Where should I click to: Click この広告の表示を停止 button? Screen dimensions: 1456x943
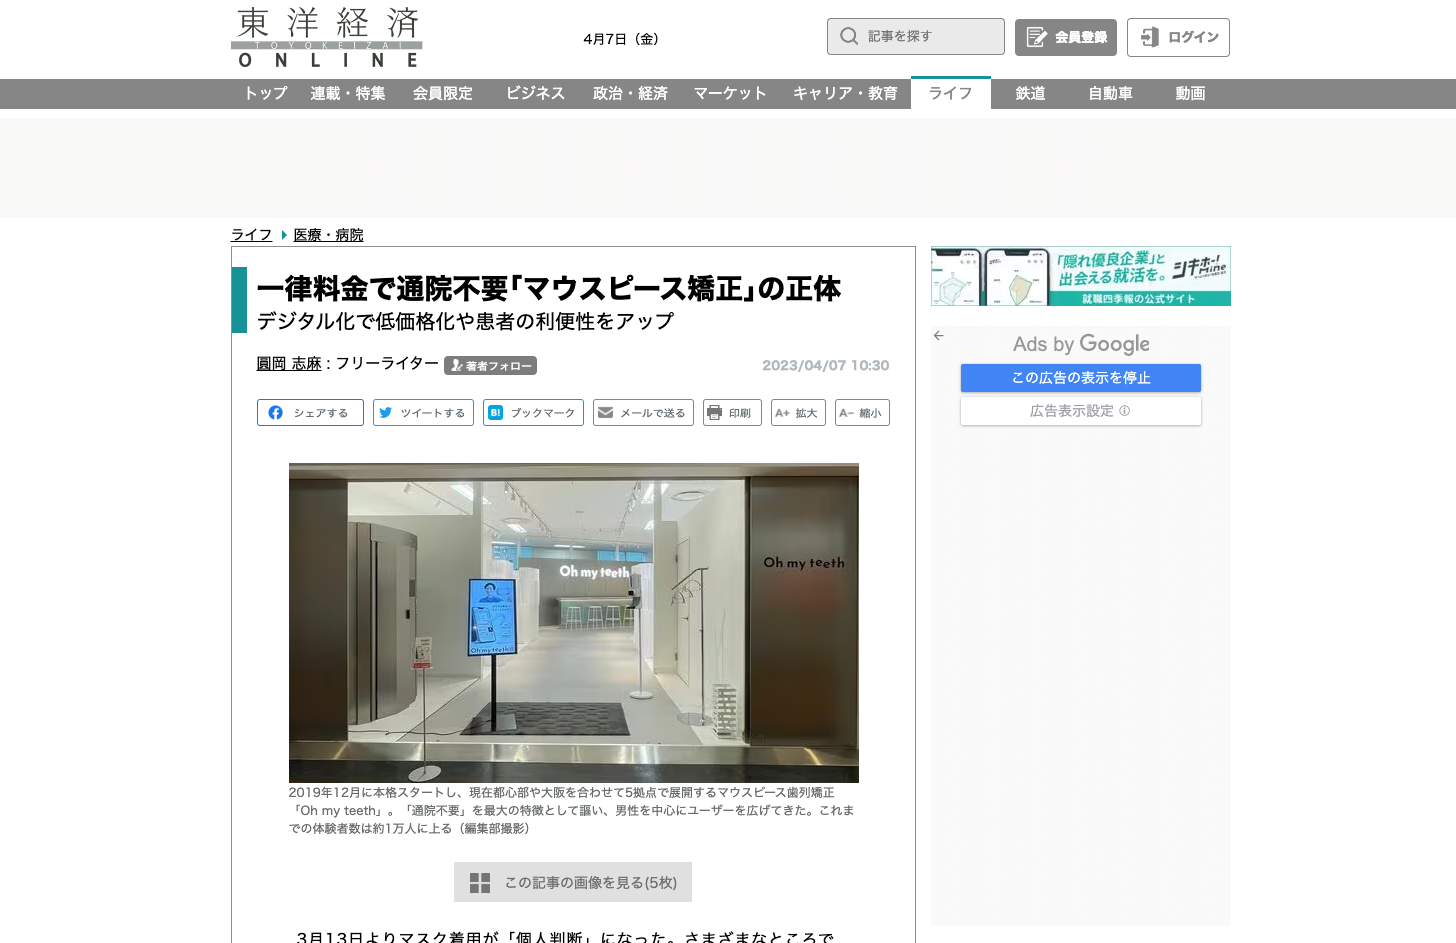click(1081, 378)
